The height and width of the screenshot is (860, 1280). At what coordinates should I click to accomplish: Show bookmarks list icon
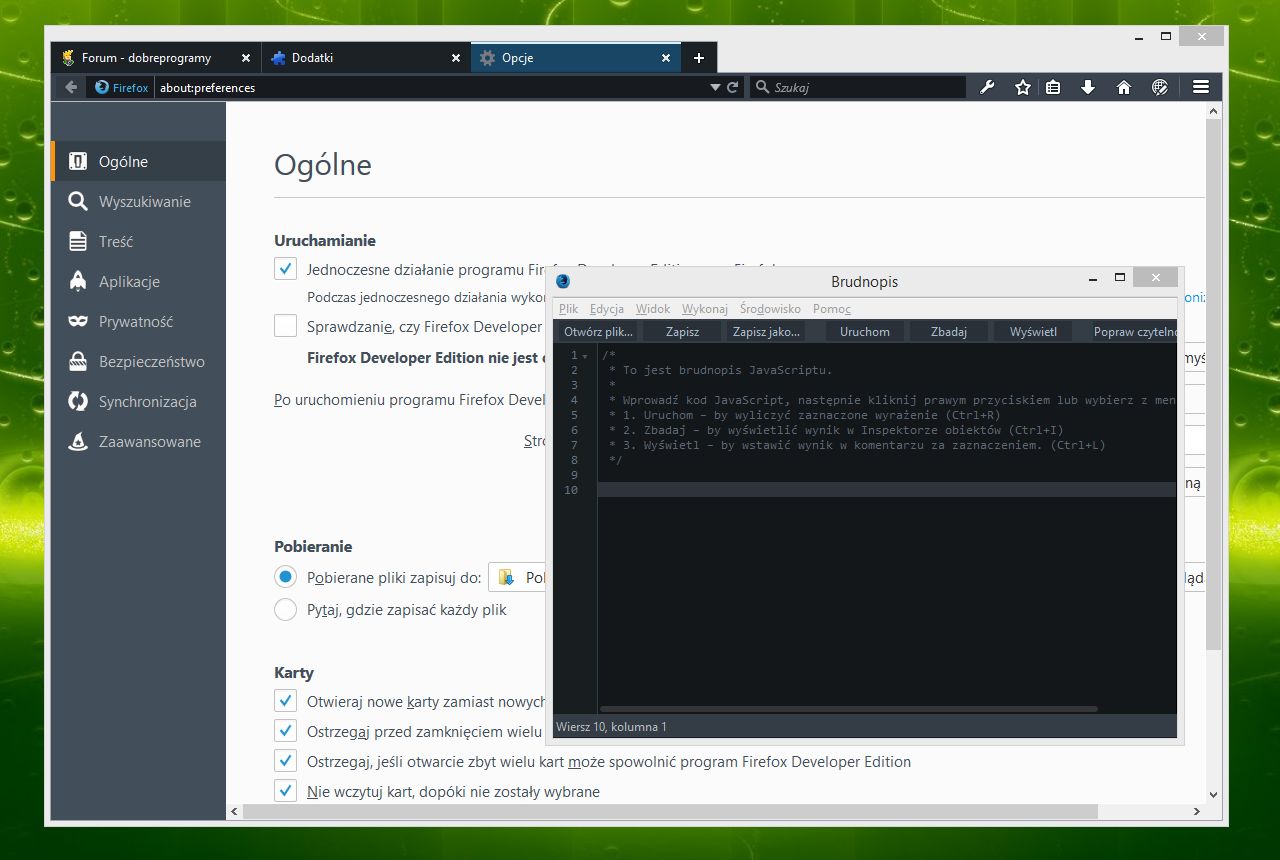click(1053, 88)
